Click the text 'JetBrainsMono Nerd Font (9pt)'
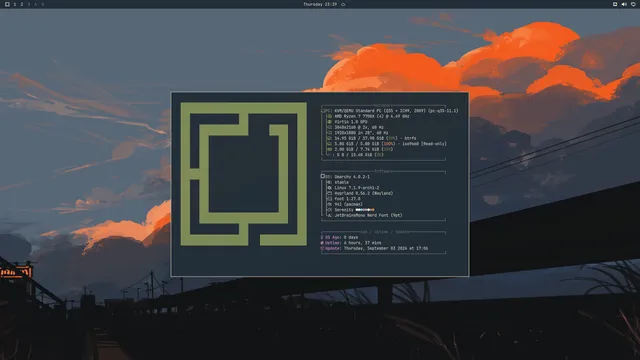Viewport: 640px width, 360px height. pyautogui.click(x=368, y=216)
